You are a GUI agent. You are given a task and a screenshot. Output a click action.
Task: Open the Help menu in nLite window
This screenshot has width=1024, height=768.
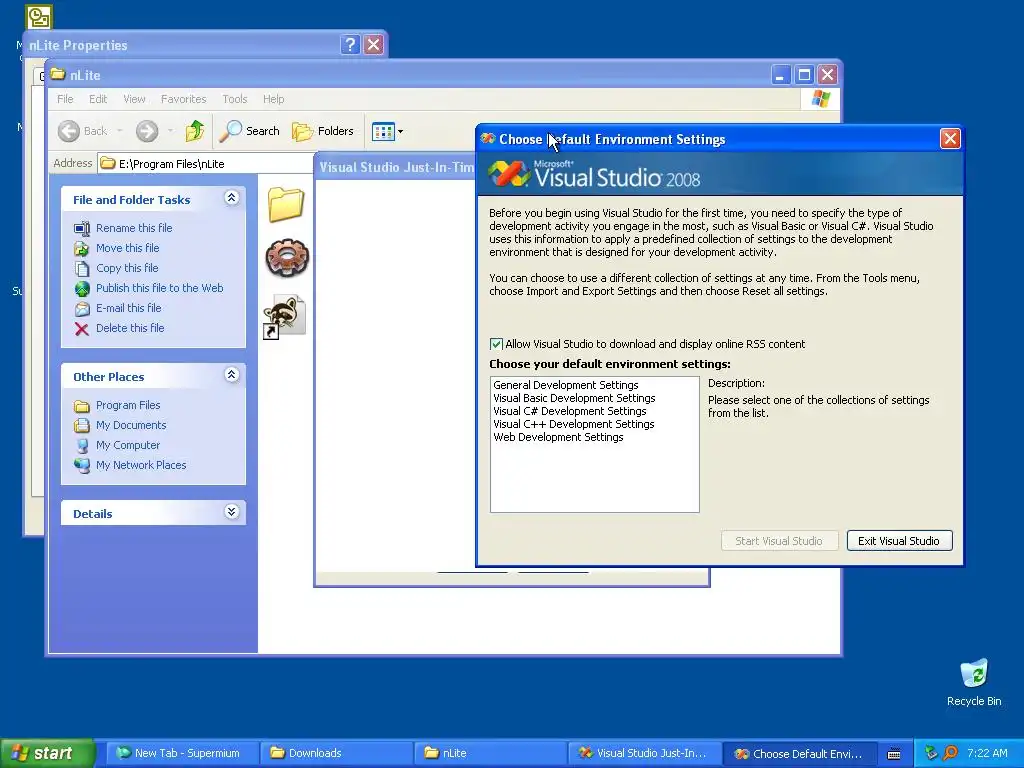(274, 99)
